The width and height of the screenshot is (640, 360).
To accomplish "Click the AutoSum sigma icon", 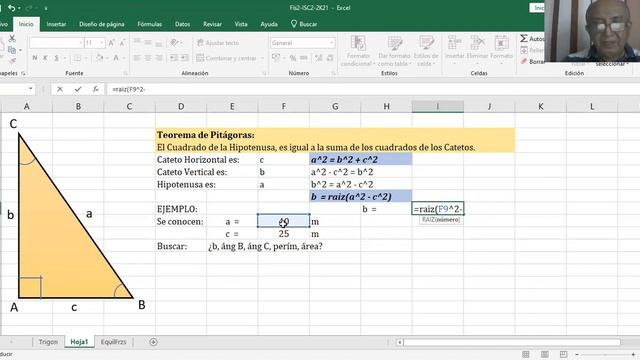I will 524,38.
